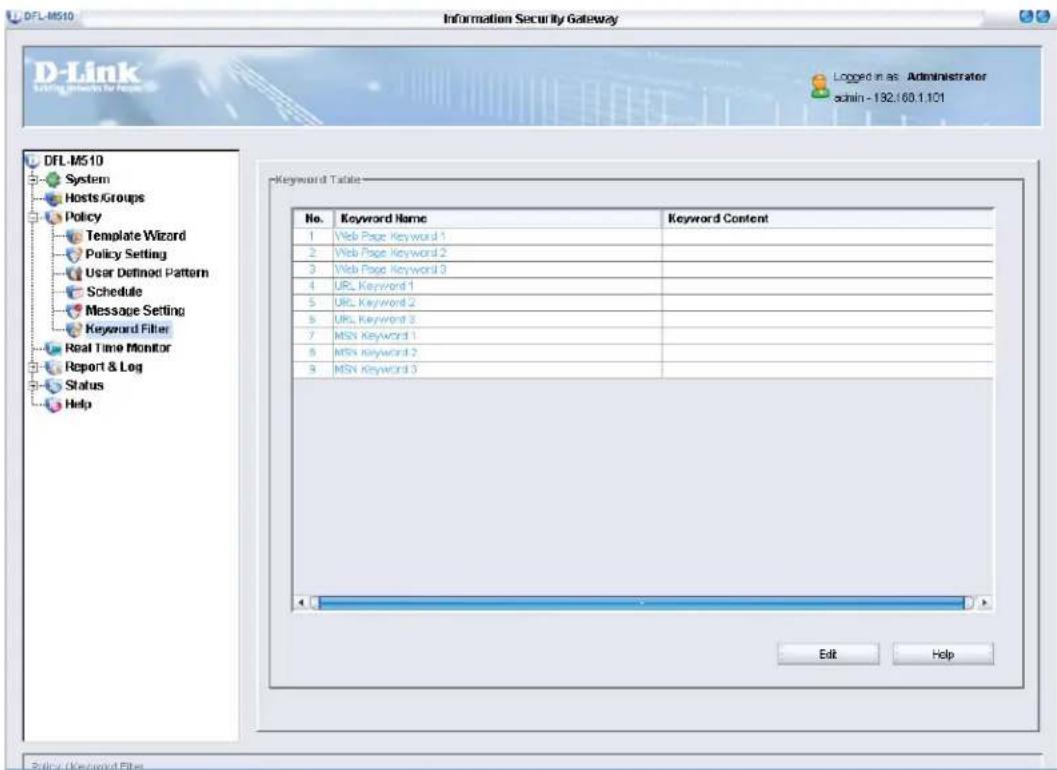This screenshot has width=1057, height=770.
Task: Click the Policy folder icon
Action: 53,217
